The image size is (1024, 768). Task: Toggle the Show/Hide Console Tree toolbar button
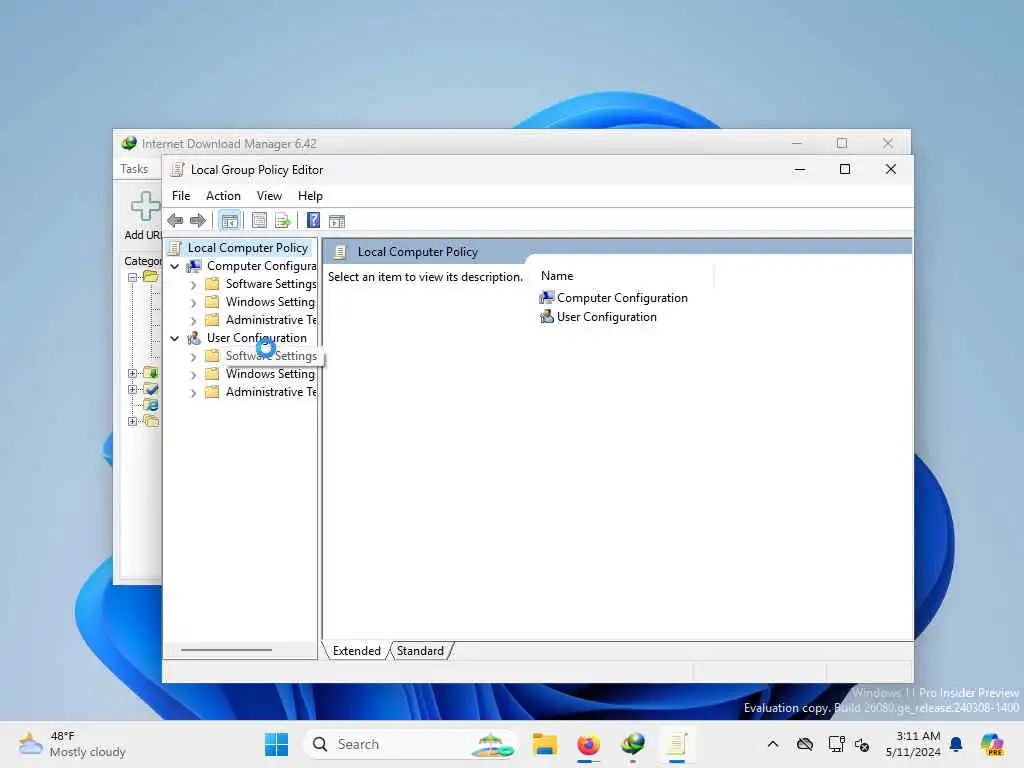pyautogui.click(x=230, y=221)
